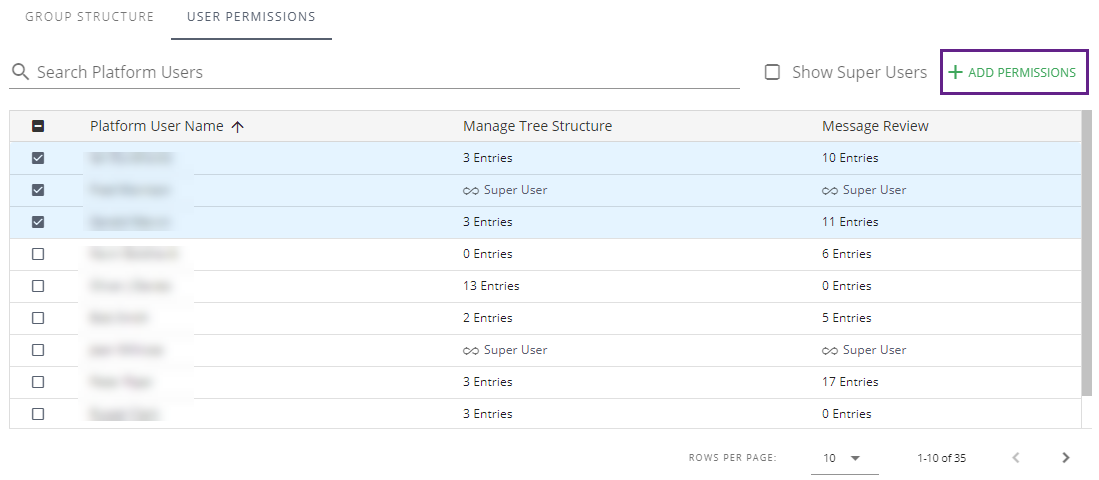Click infinity icon under Manage Tree Structure in checked Super User row

(471, 191)
